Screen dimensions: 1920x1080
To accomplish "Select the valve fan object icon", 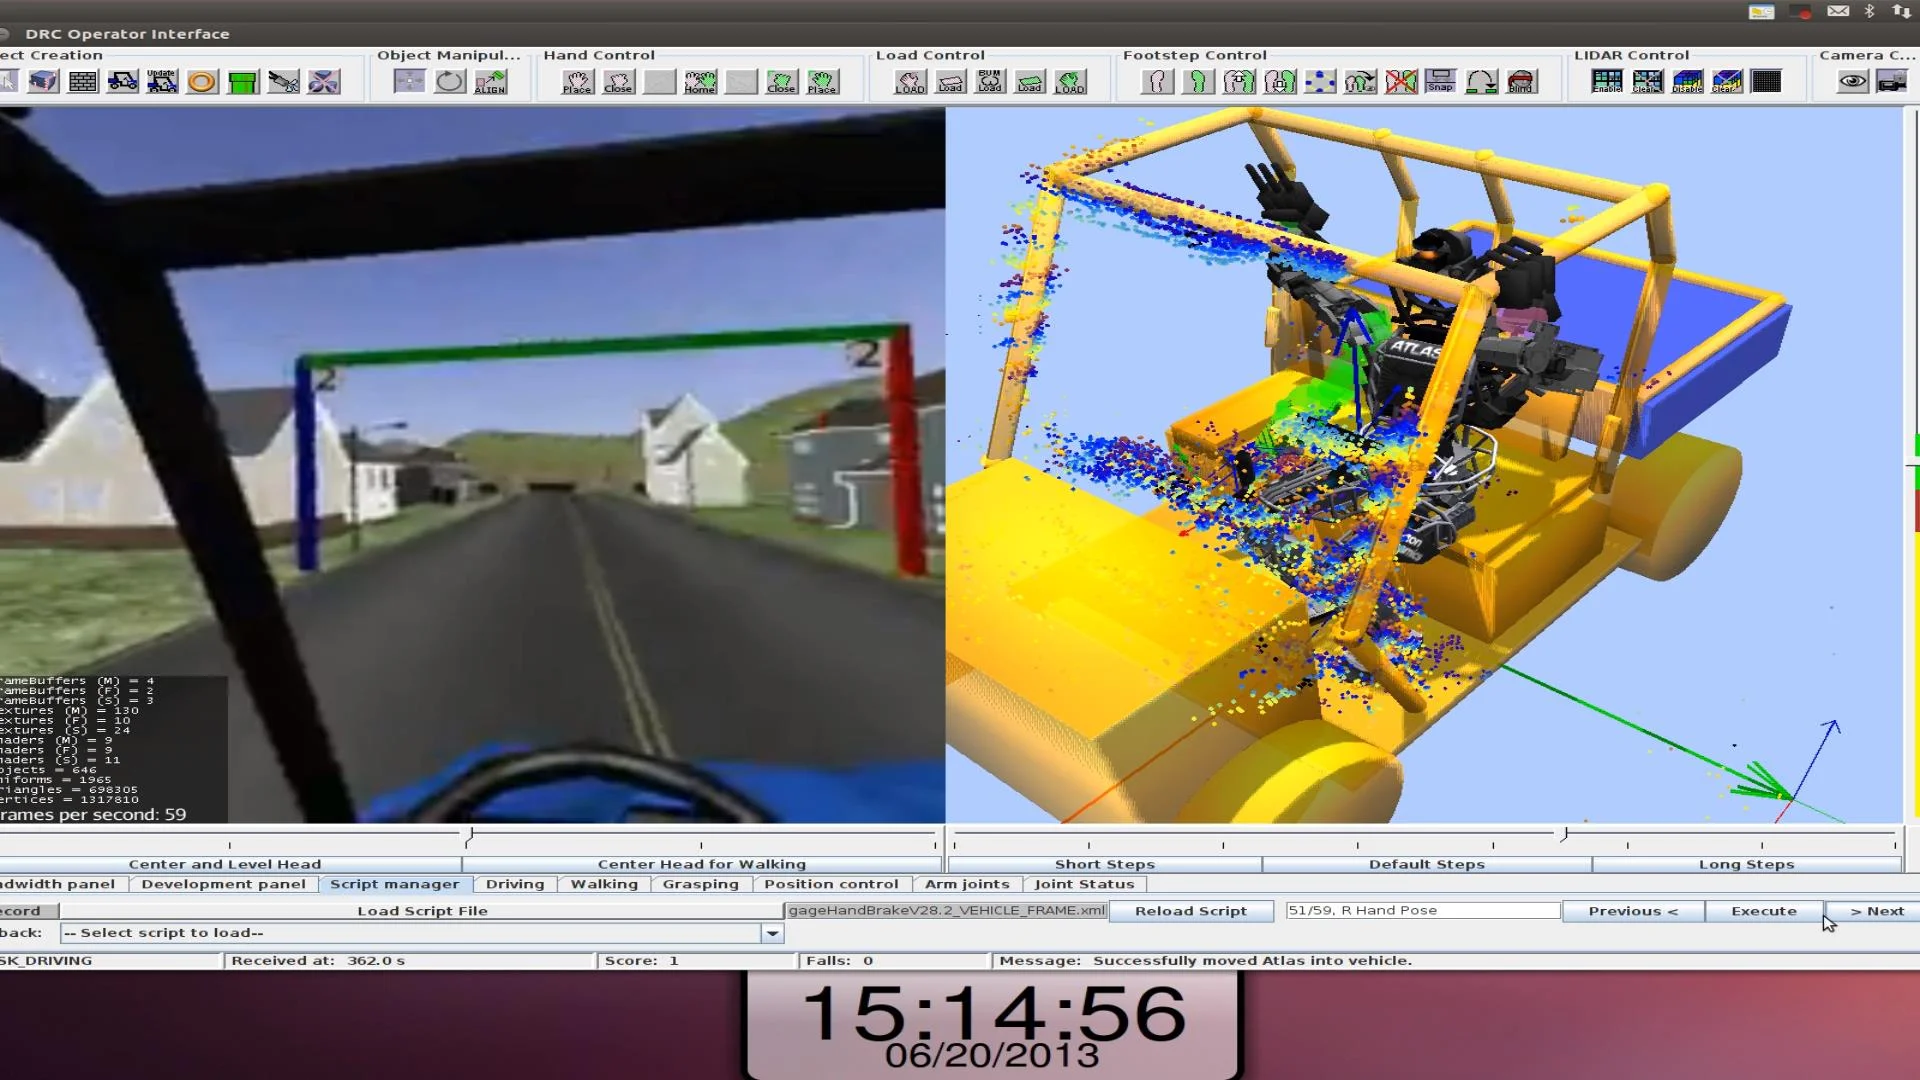I will pos(323,81).
